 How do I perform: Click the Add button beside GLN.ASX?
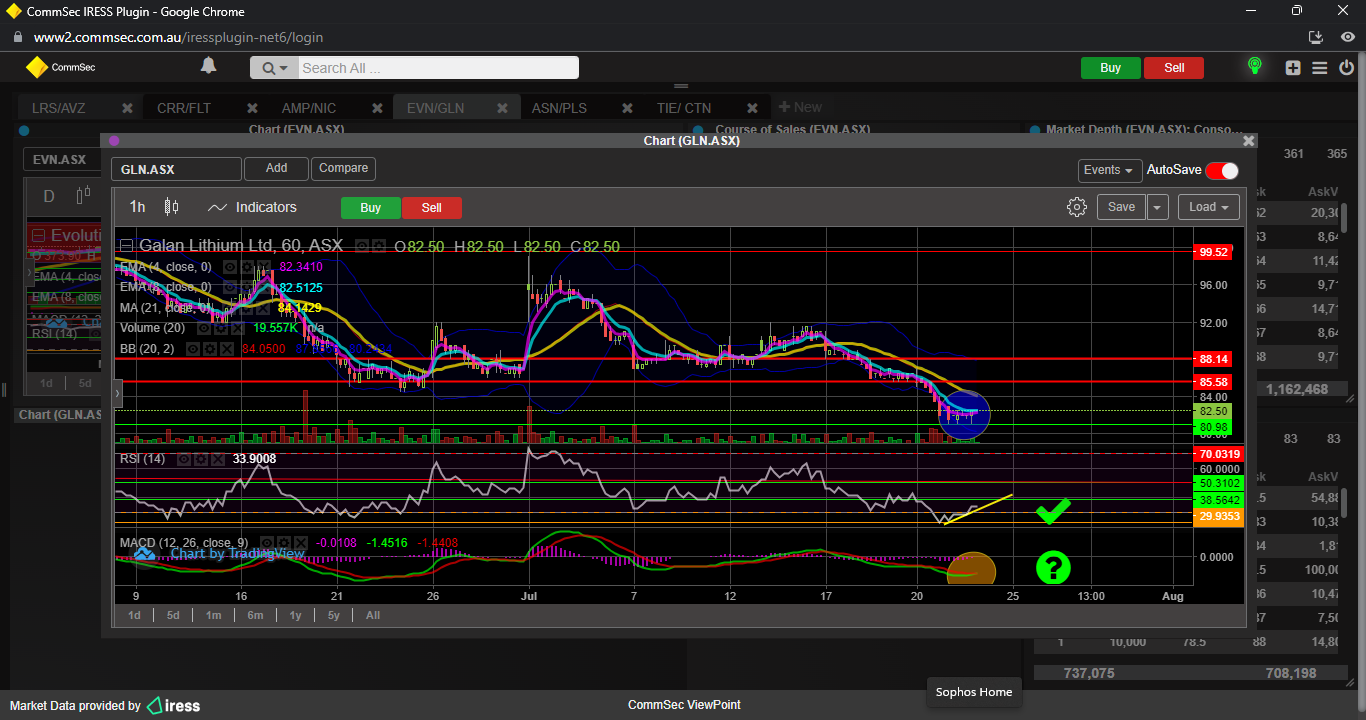point(276,168)
